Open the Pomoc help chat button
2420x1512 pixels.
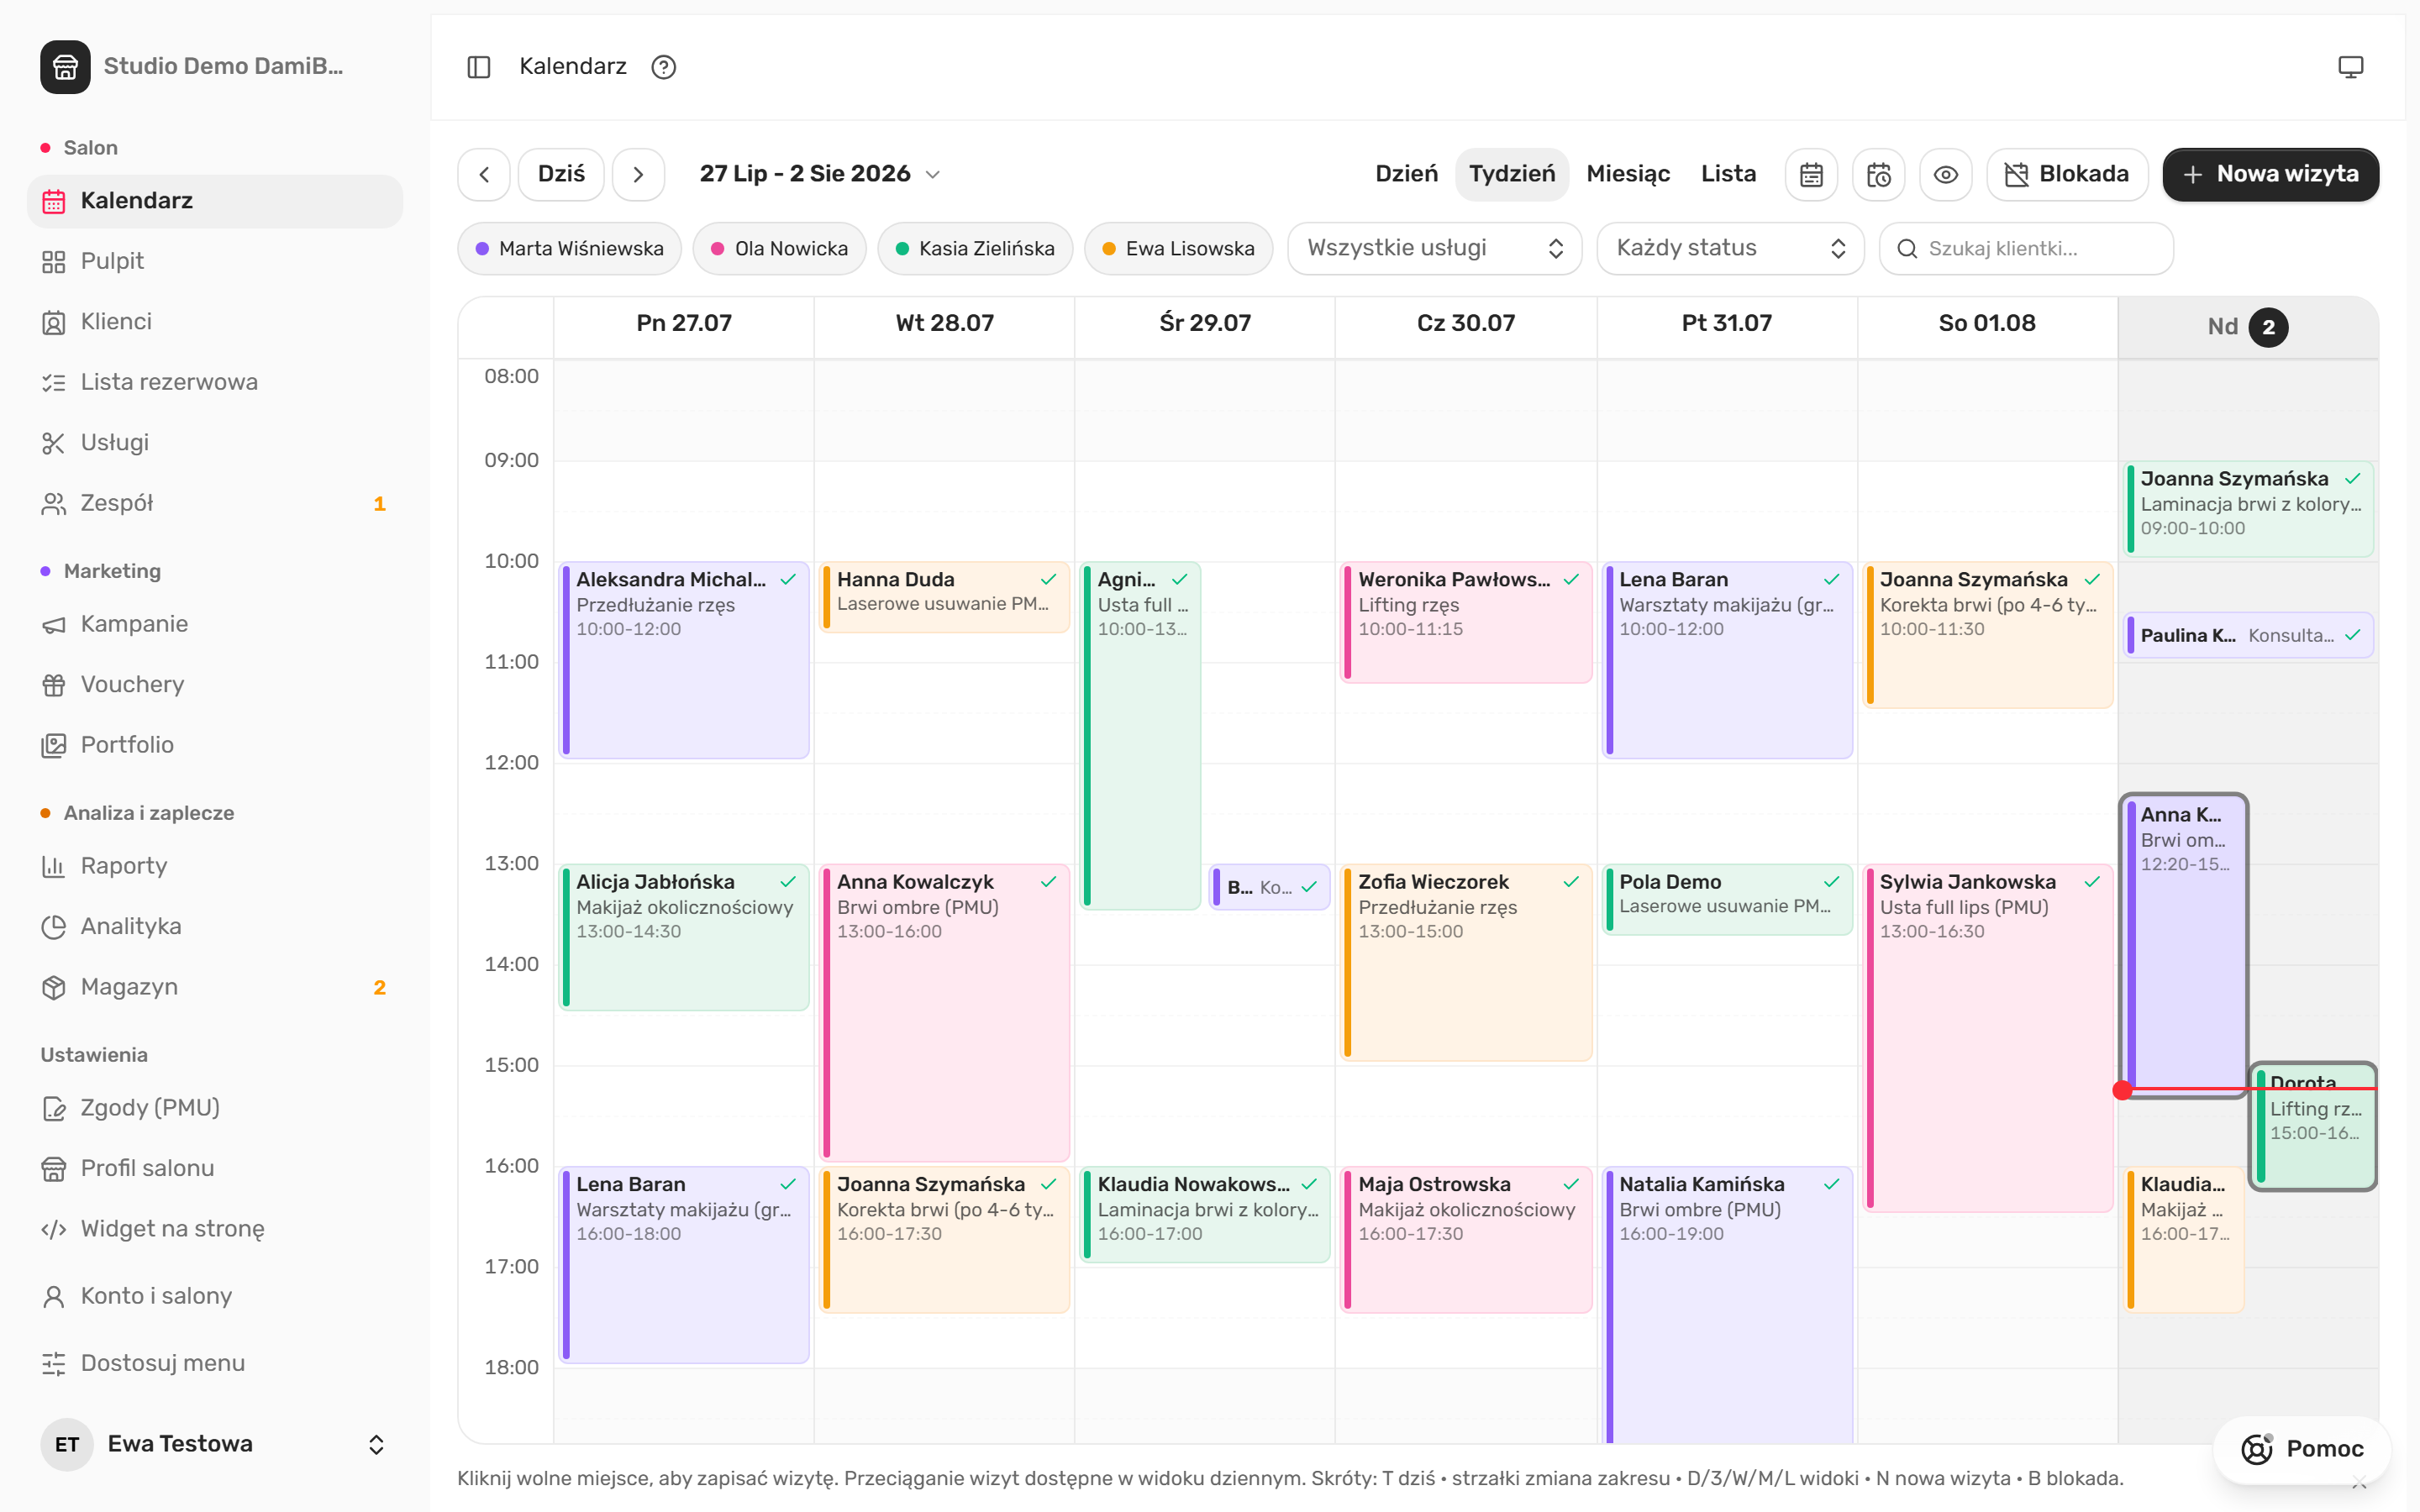[x=2302, y=1449]
